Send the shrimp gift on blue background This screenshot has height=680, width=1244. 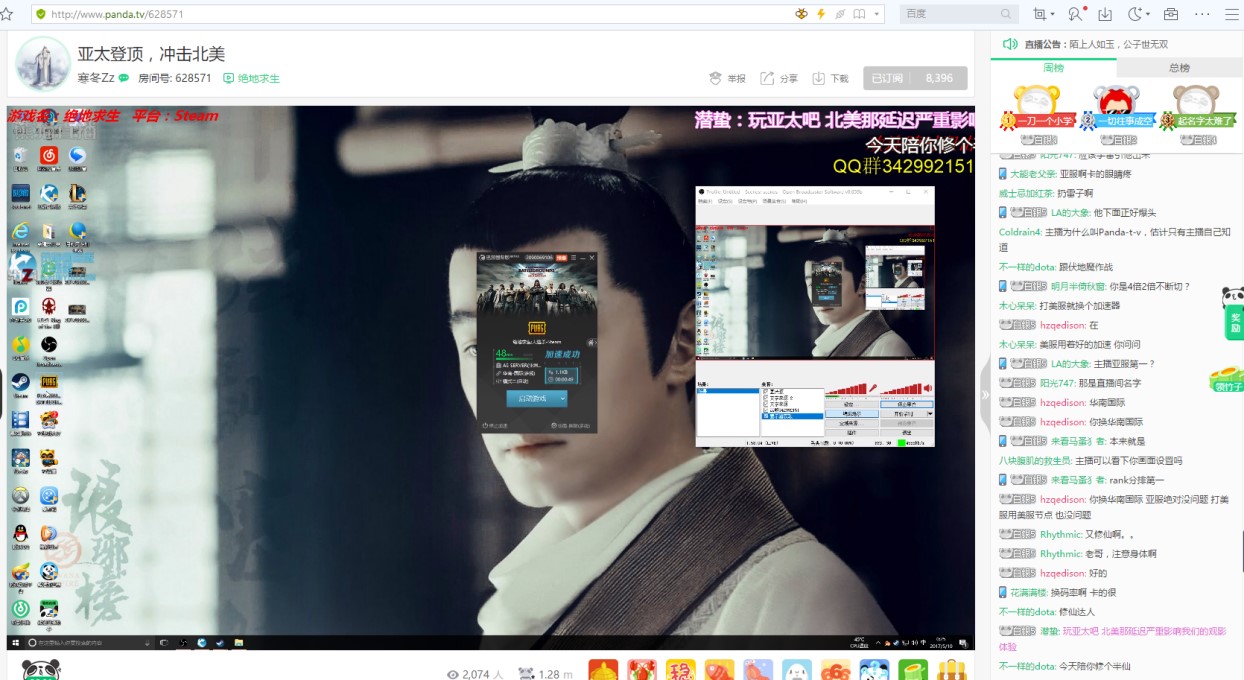coord(758,669)
